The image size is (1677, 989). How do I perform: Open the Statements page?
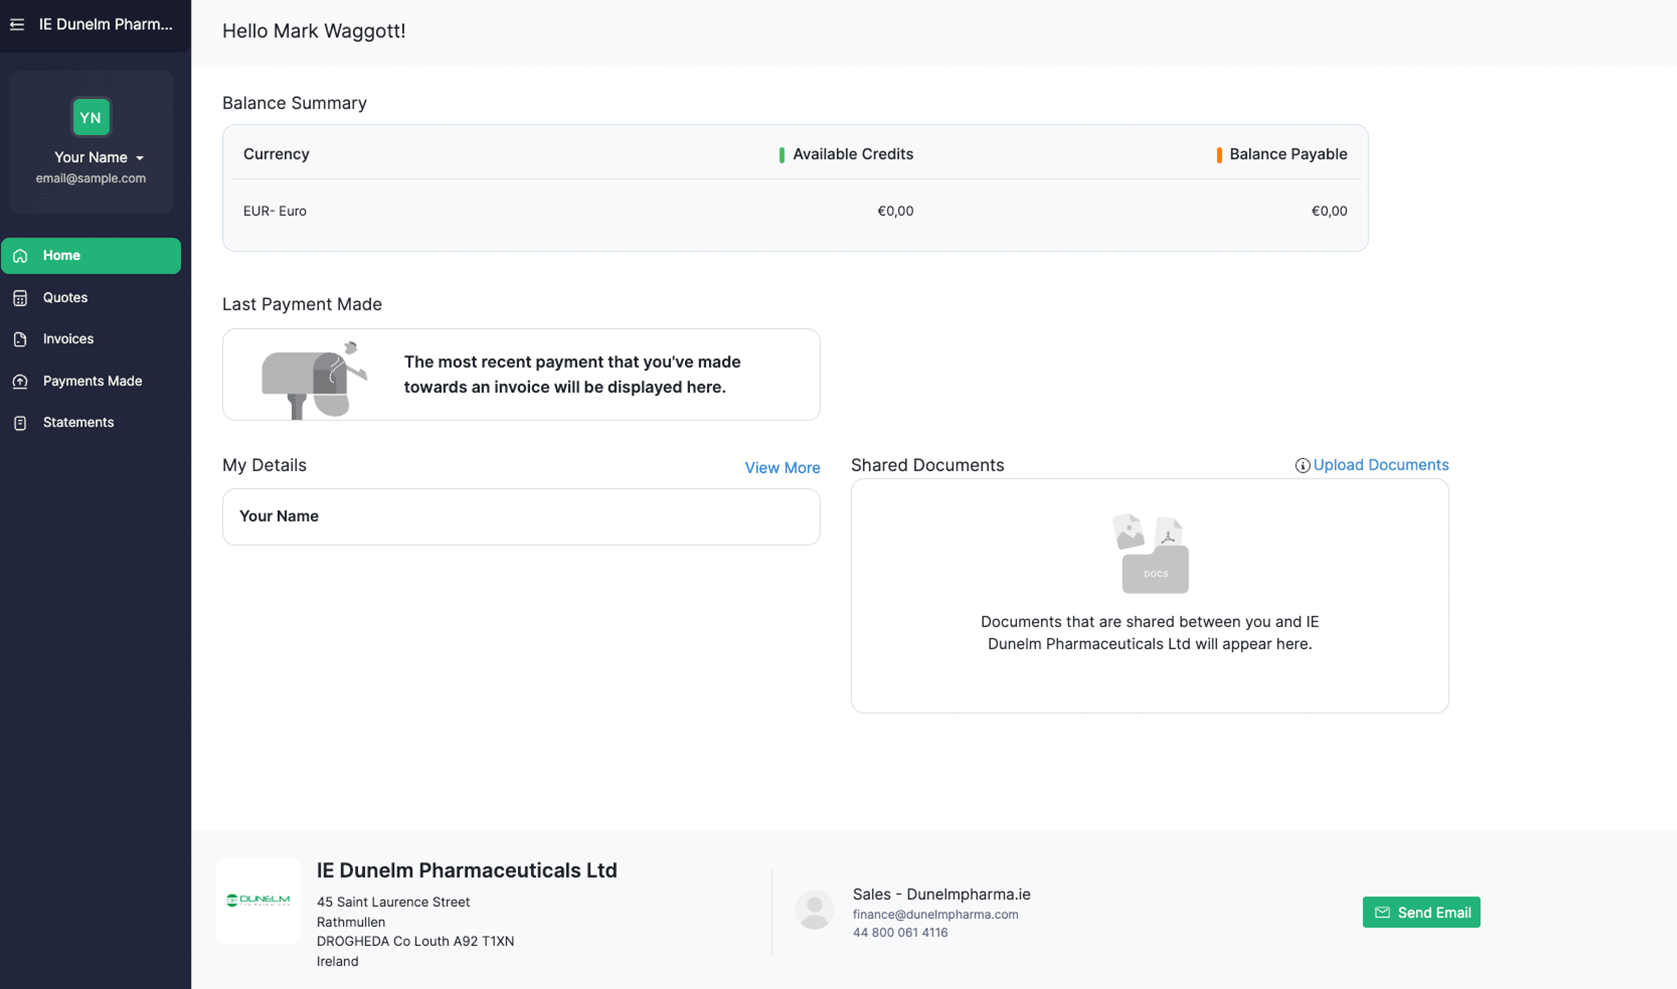(78, 423)
